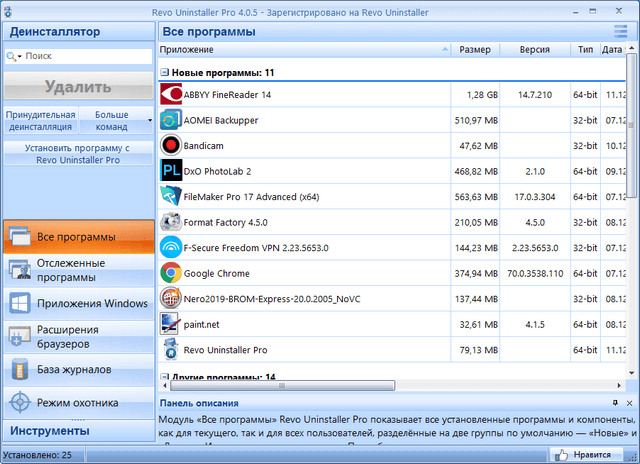Click the FileMaker Pro 17 icon
Screen dimensions: 640x464
pos(171,196)
